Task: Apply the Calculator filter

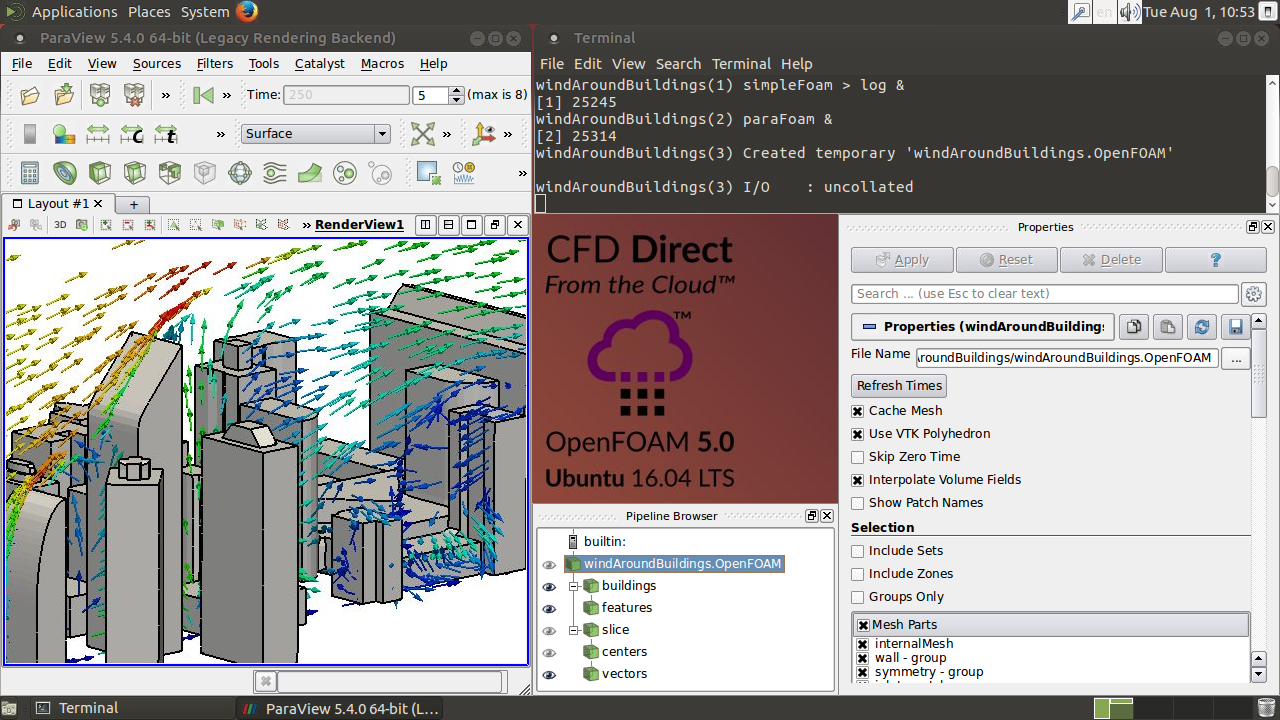Action: (30, 173)
